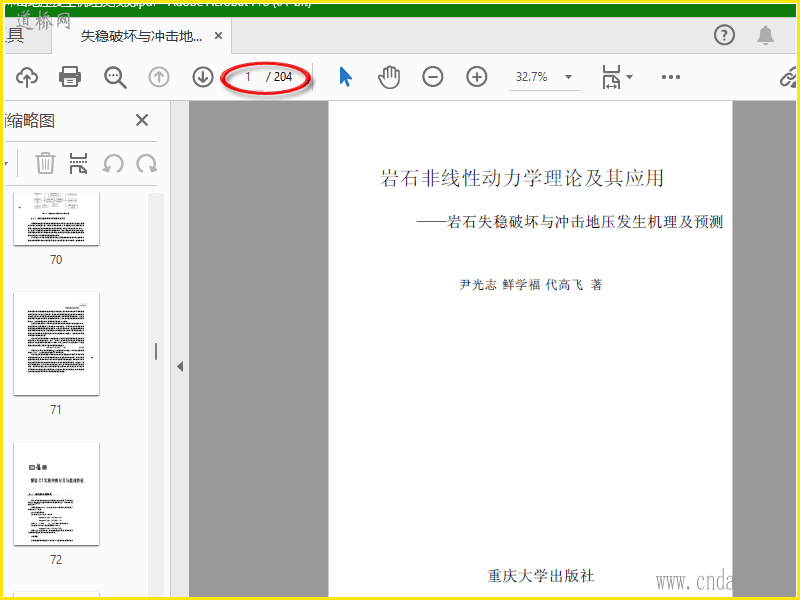
Task: Select page 72 thumbnail
Action: point(56,493)
